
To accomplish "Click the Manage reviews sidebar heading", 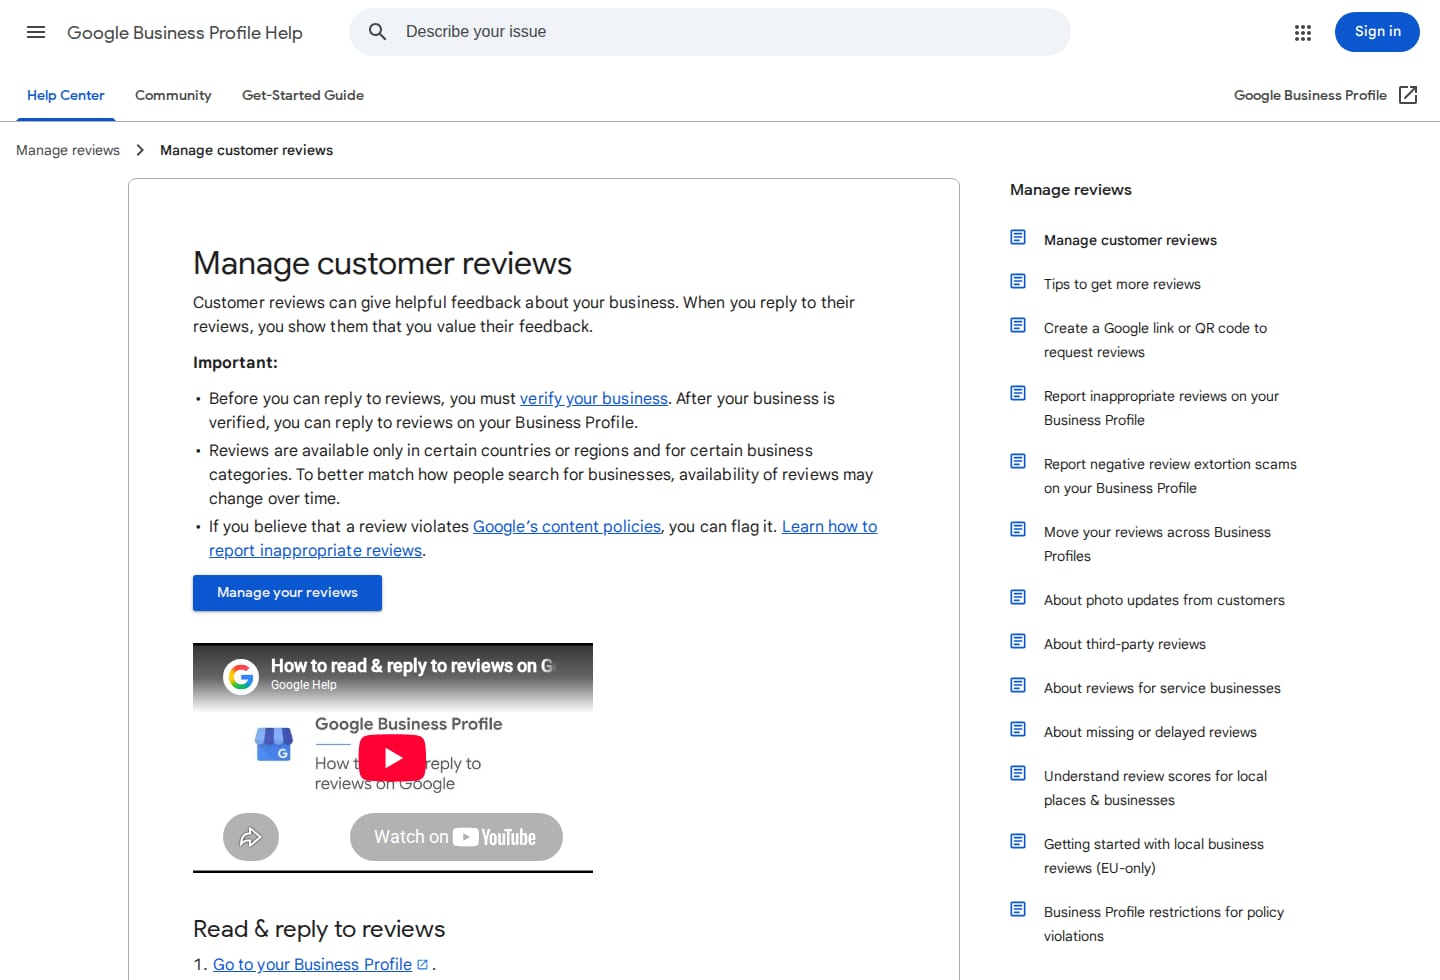I will (1071, 190).
